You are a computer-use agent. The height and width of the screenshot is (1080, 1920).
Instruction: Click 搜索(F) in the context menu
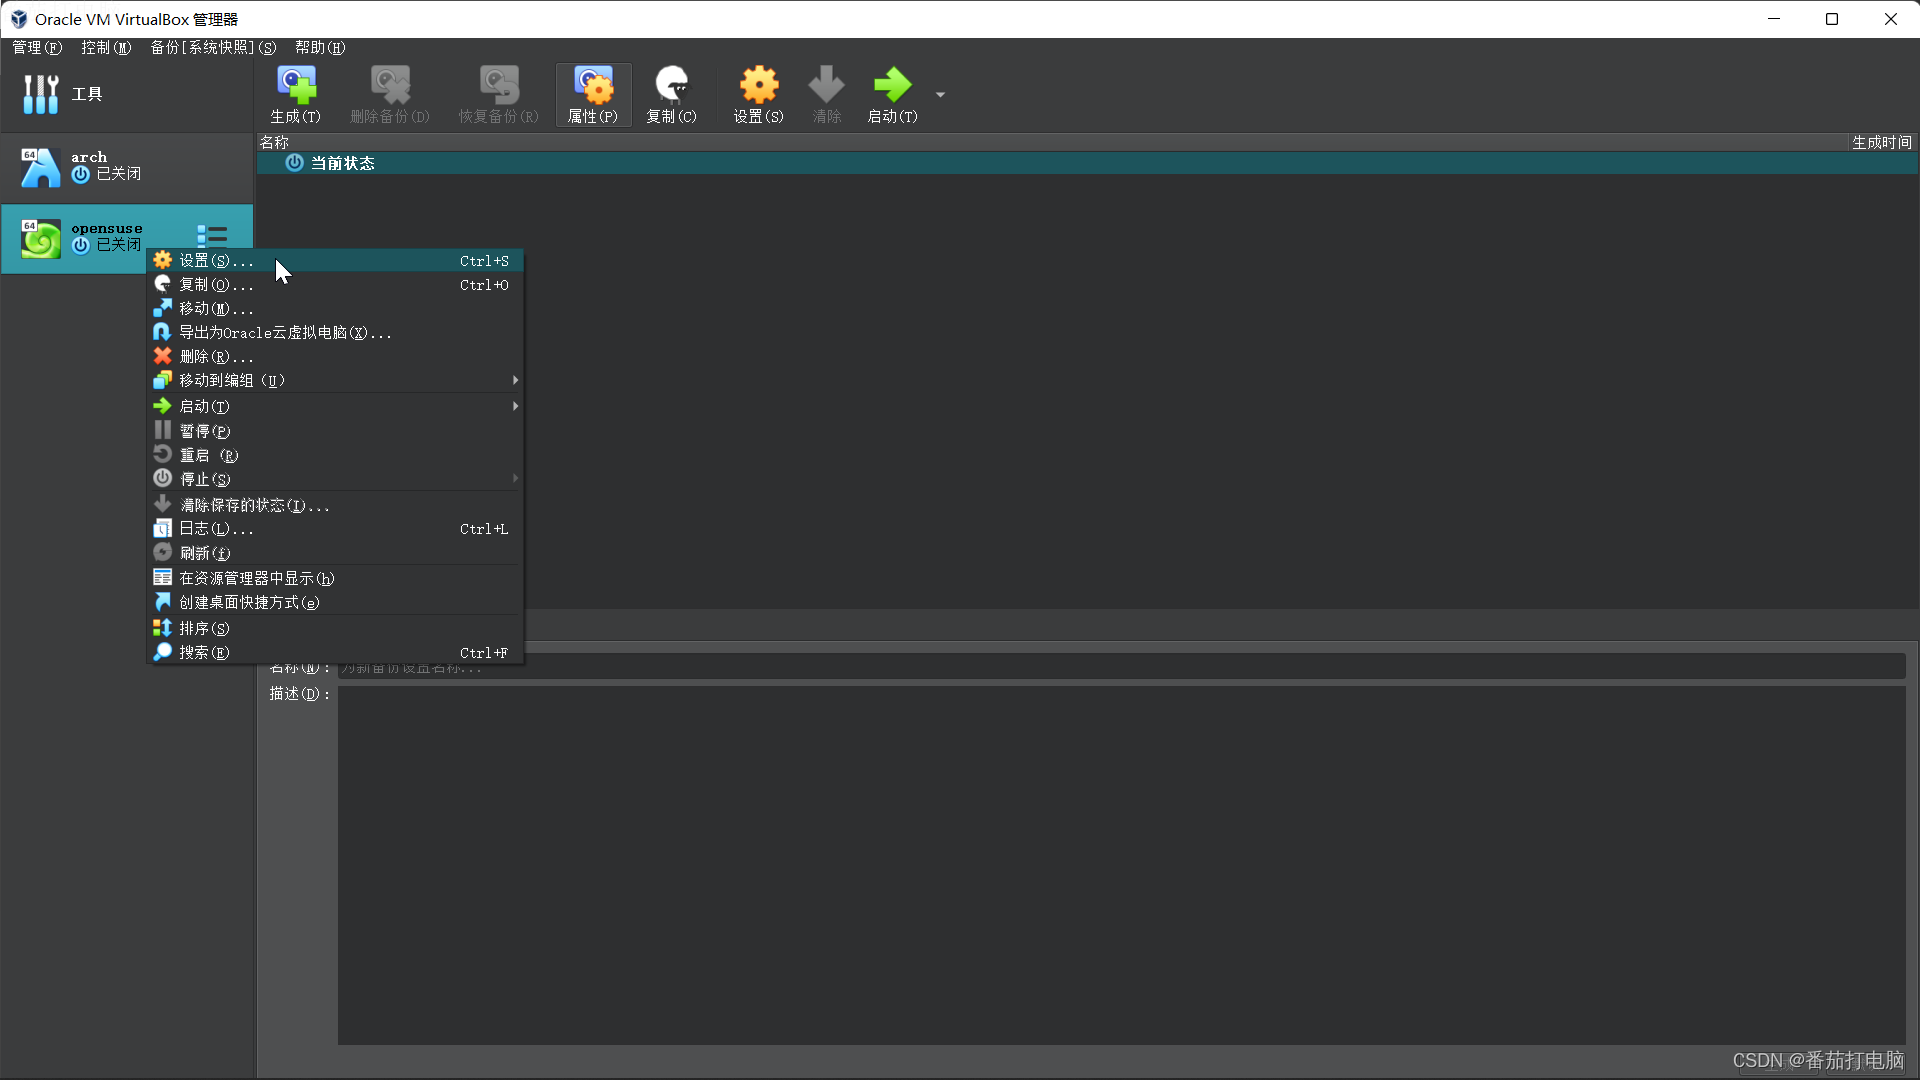pyautogui.click(x=335, y=653)
